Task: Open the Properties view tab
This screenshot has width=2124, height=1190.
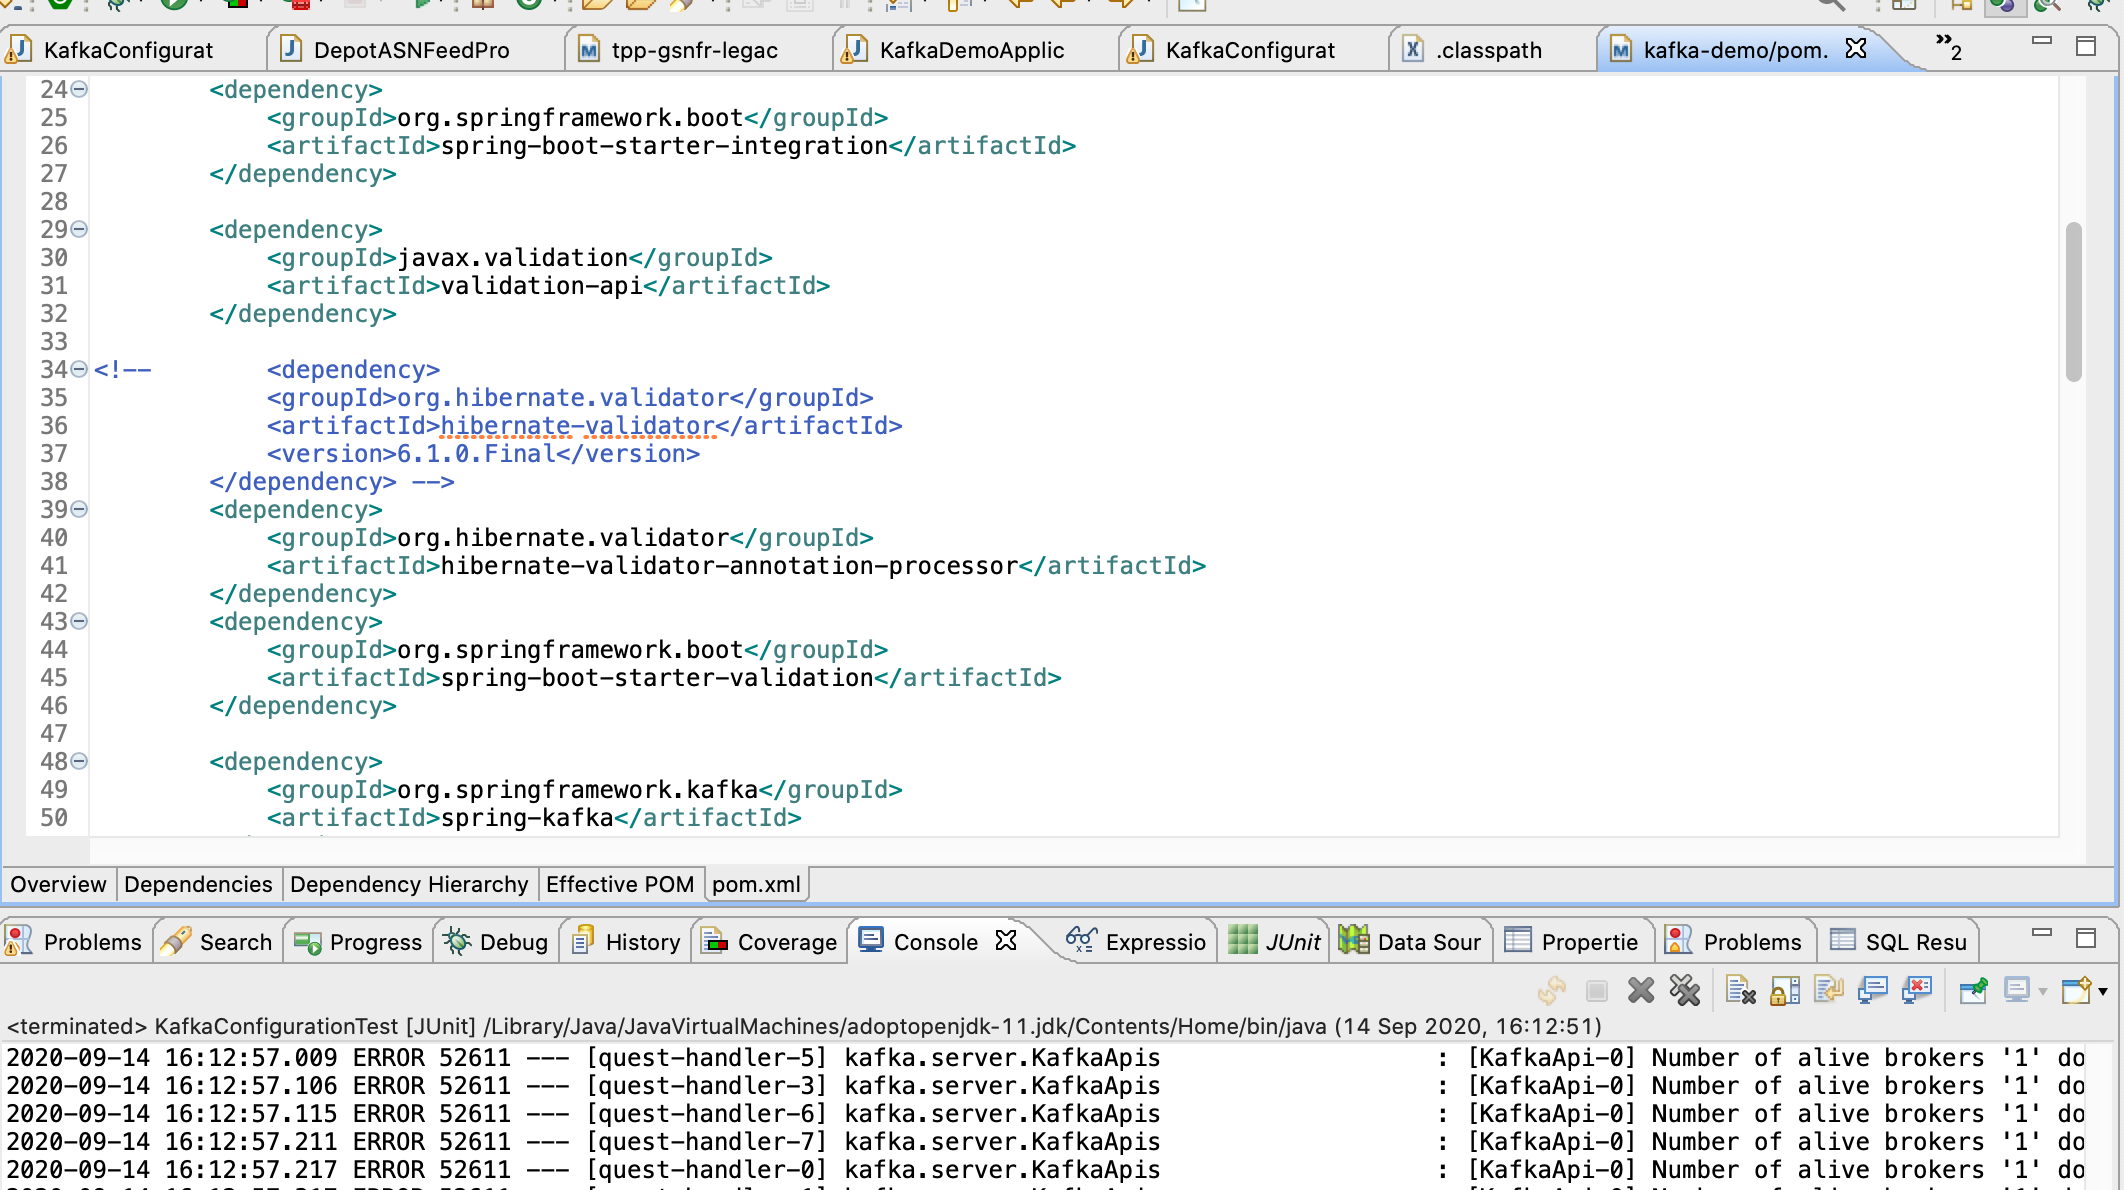Action: 1572,942
